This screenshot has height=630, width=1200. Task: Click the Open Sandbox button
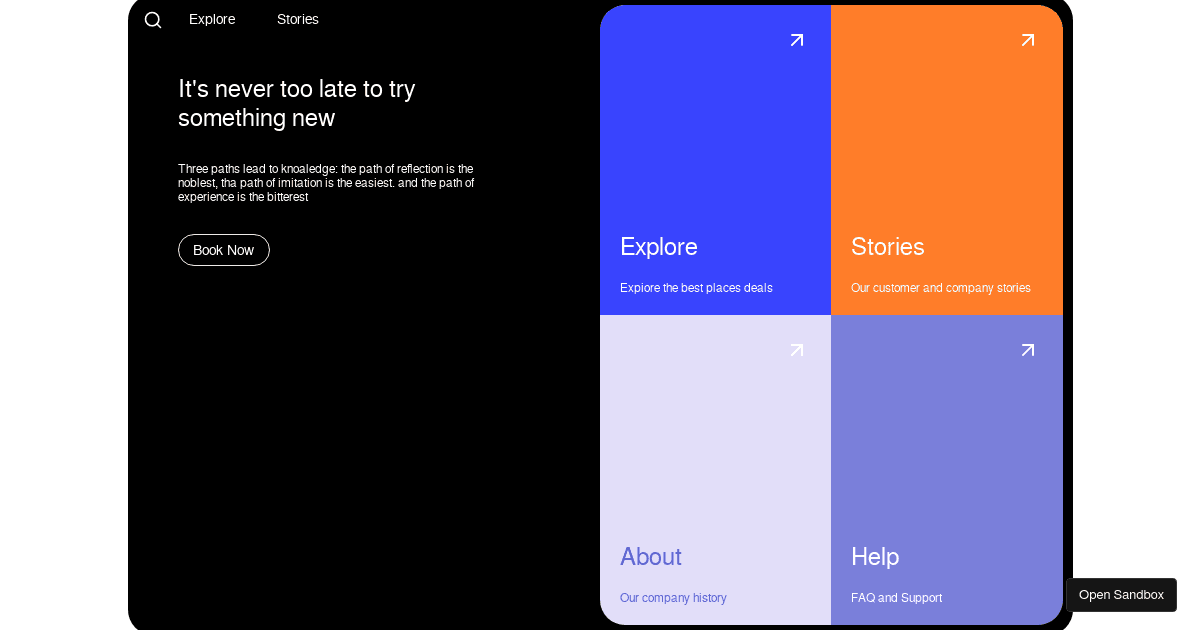click(x=1121, y=595)
